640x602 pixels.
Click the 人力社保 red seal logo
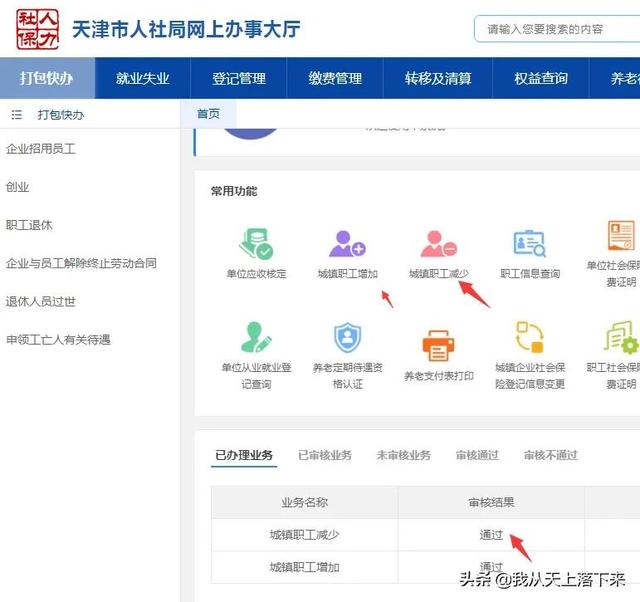[38, 29]
